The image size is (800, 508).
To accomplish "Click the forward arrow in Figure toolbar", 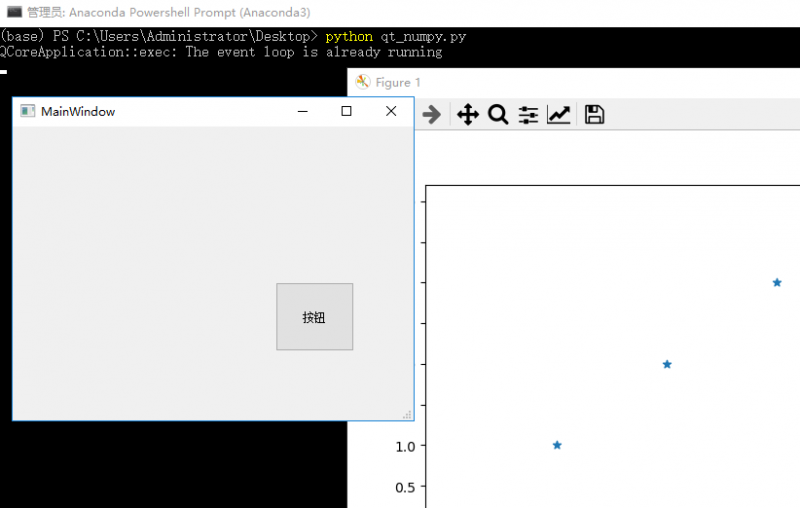I will pyautogui.click(x=431, y=115).
